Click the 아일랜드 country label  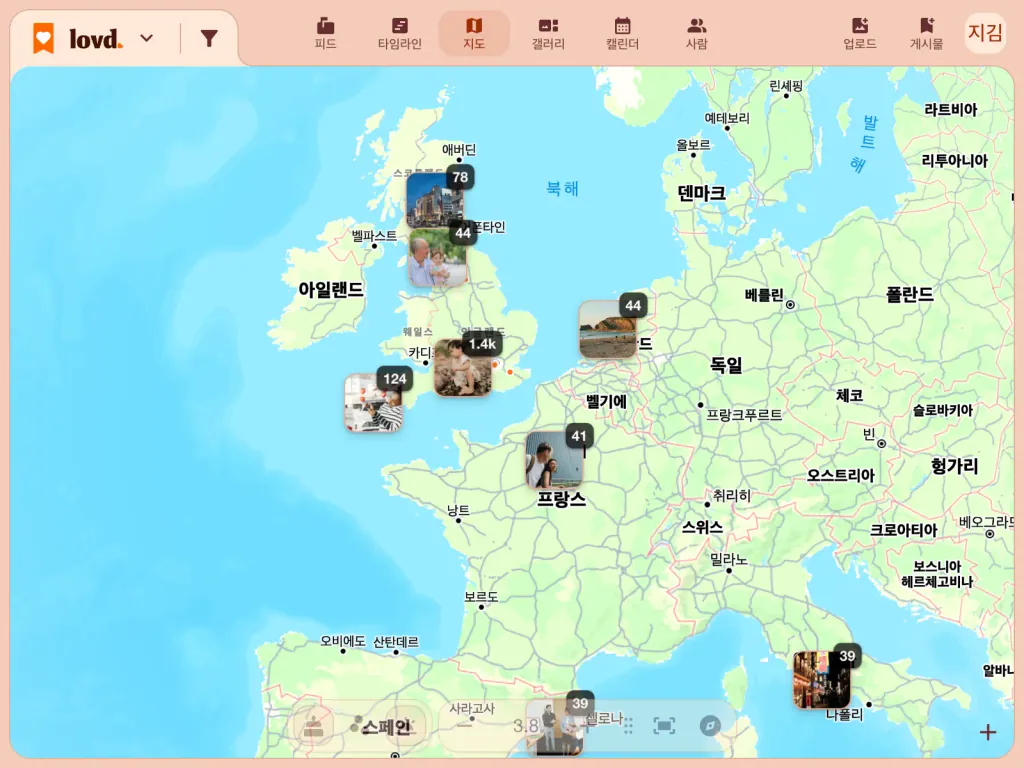click(330, 289)
